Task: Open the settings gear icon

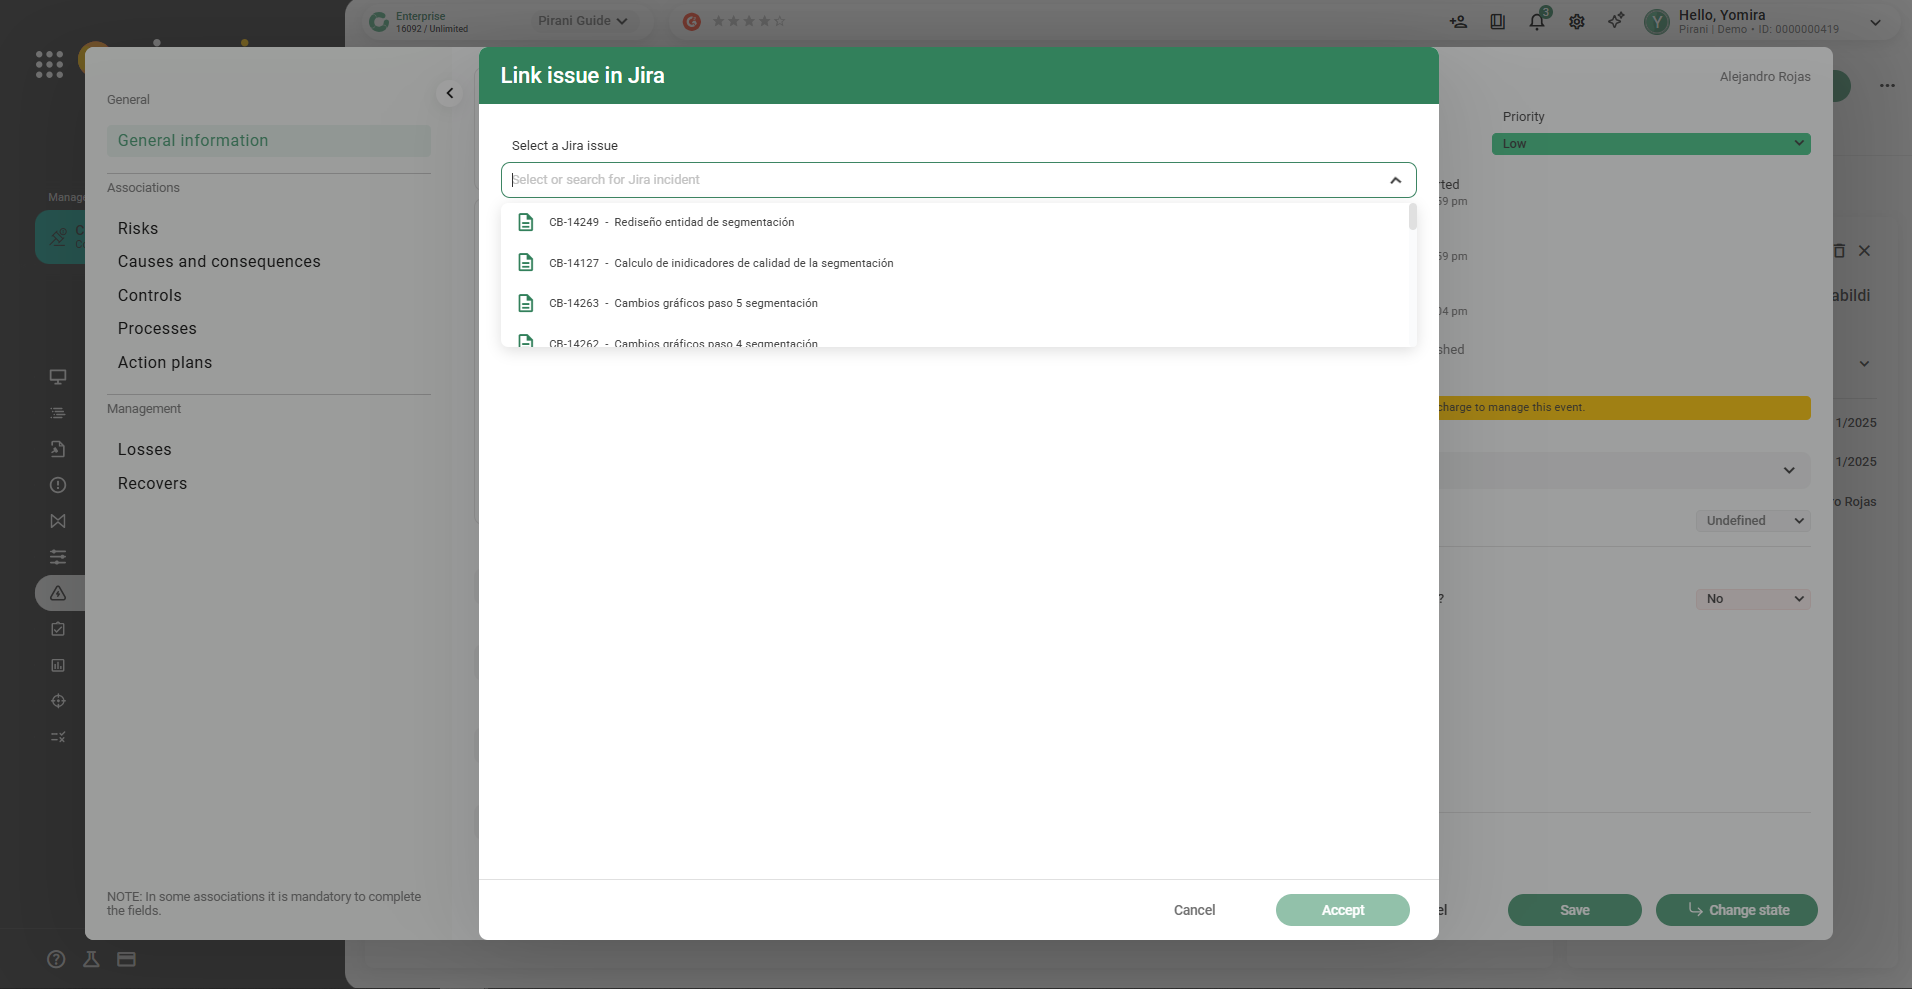Action: coord(1577,21)
